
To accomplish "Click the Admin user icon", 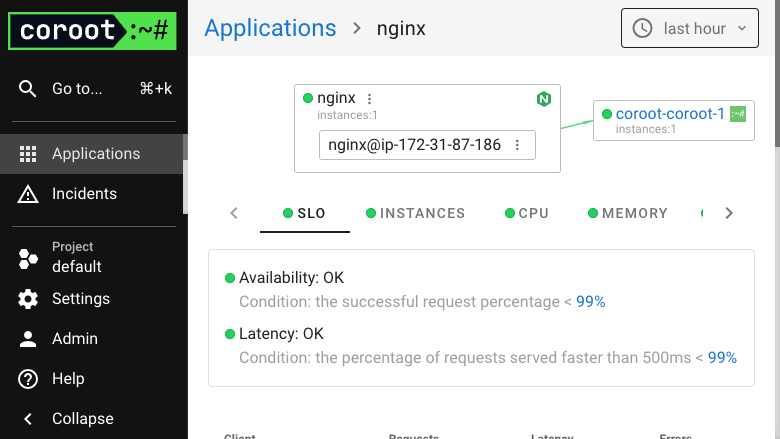I will (28, 339).
